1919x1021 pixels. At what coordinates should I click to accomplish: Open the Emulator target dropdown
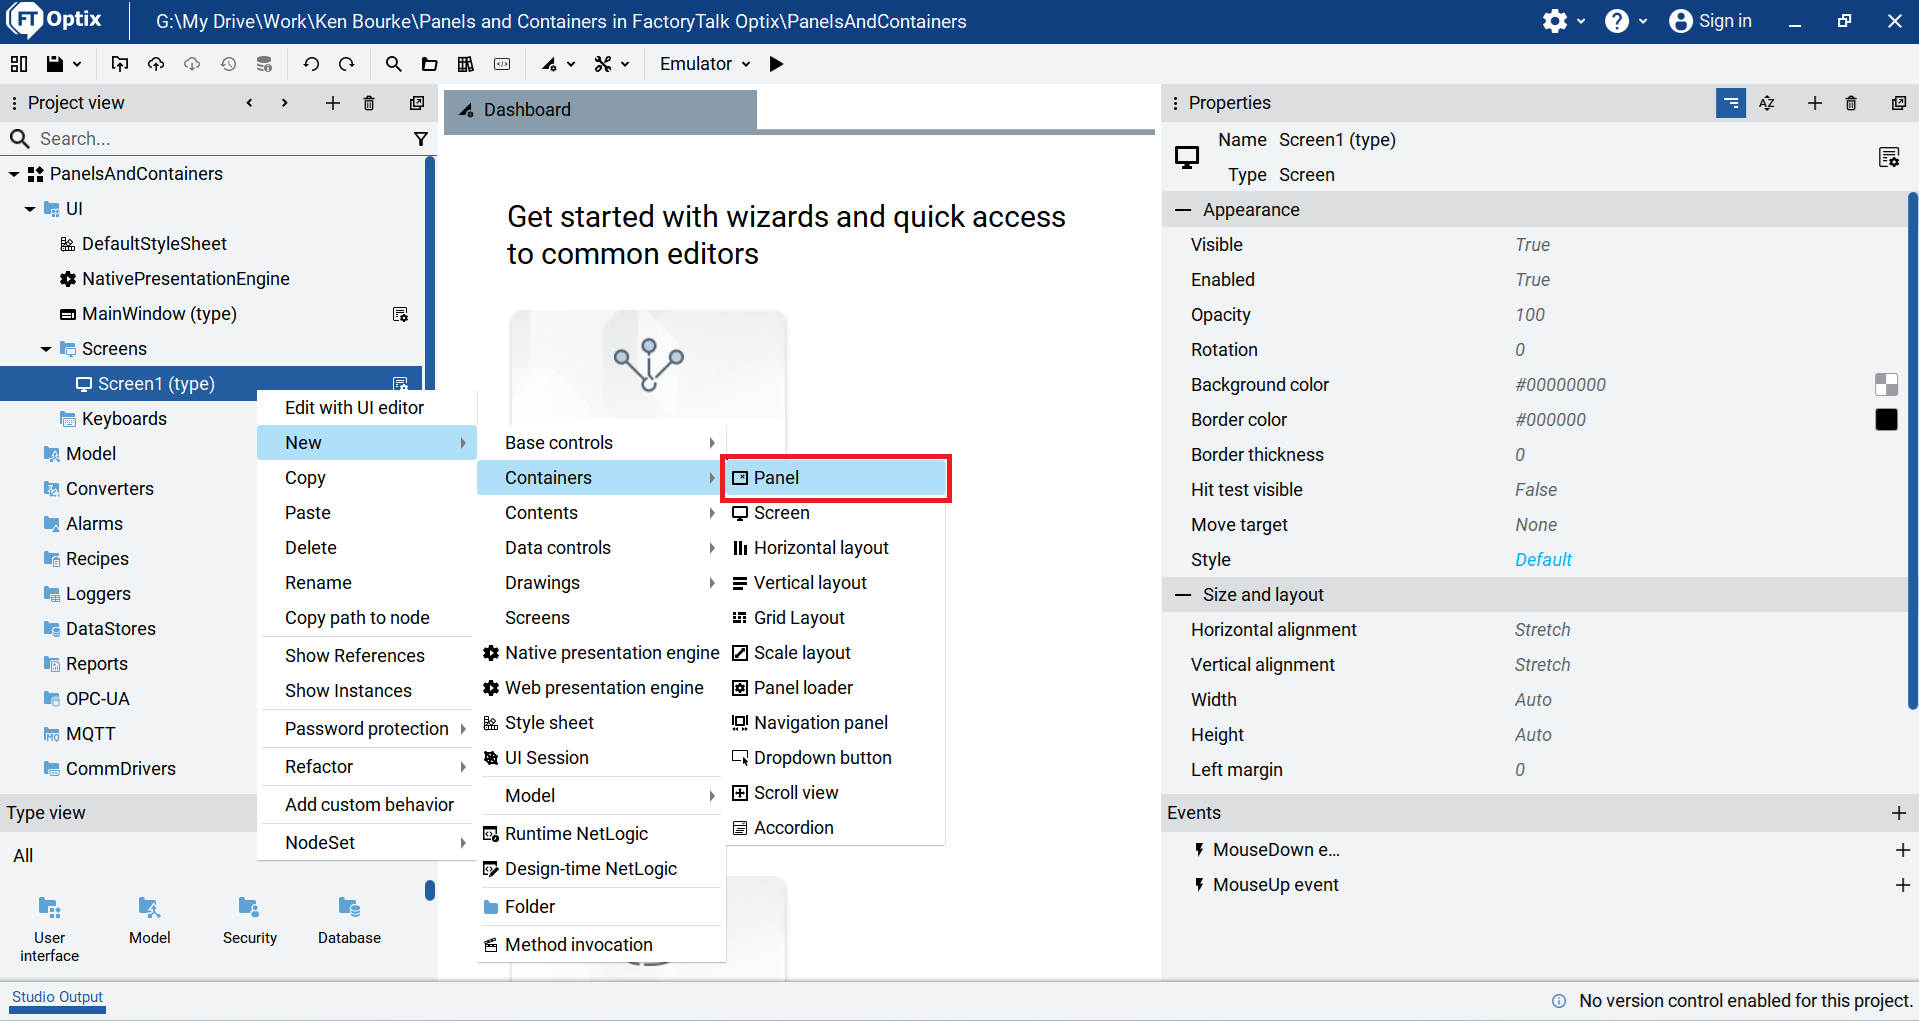[705, 64]
